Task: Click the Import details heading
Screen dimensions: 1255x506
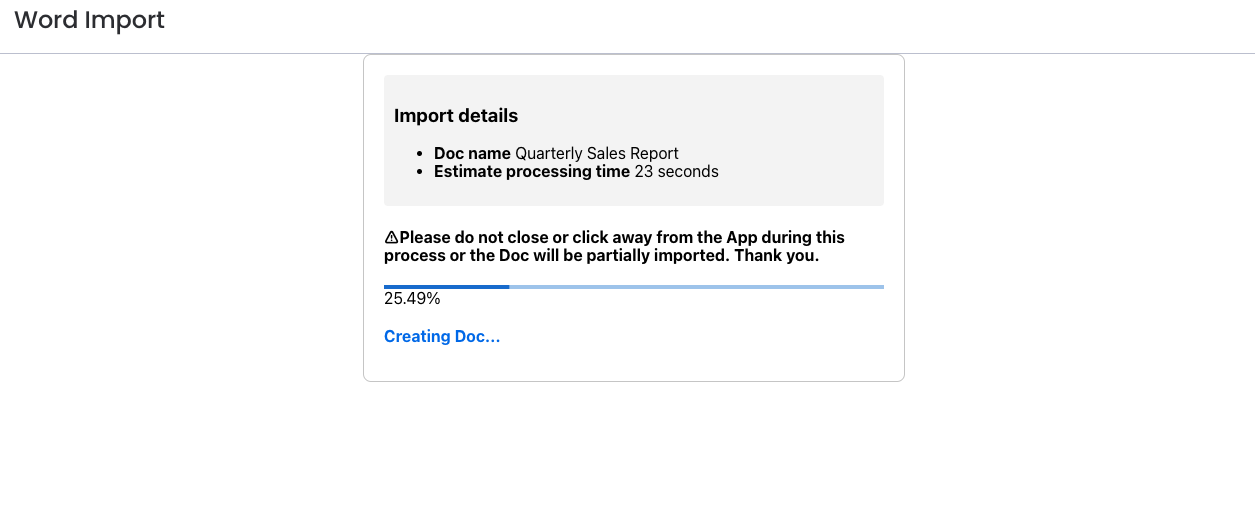Action: pos(456,116)
